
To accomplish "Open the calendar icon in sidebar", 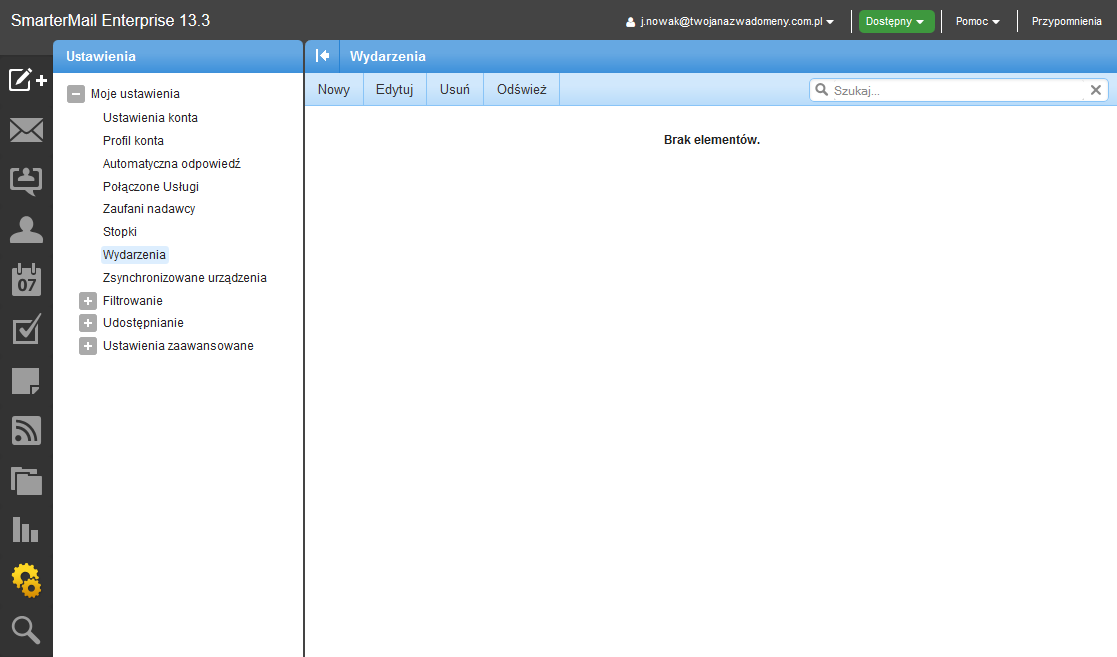I will (x=26, y=280).
